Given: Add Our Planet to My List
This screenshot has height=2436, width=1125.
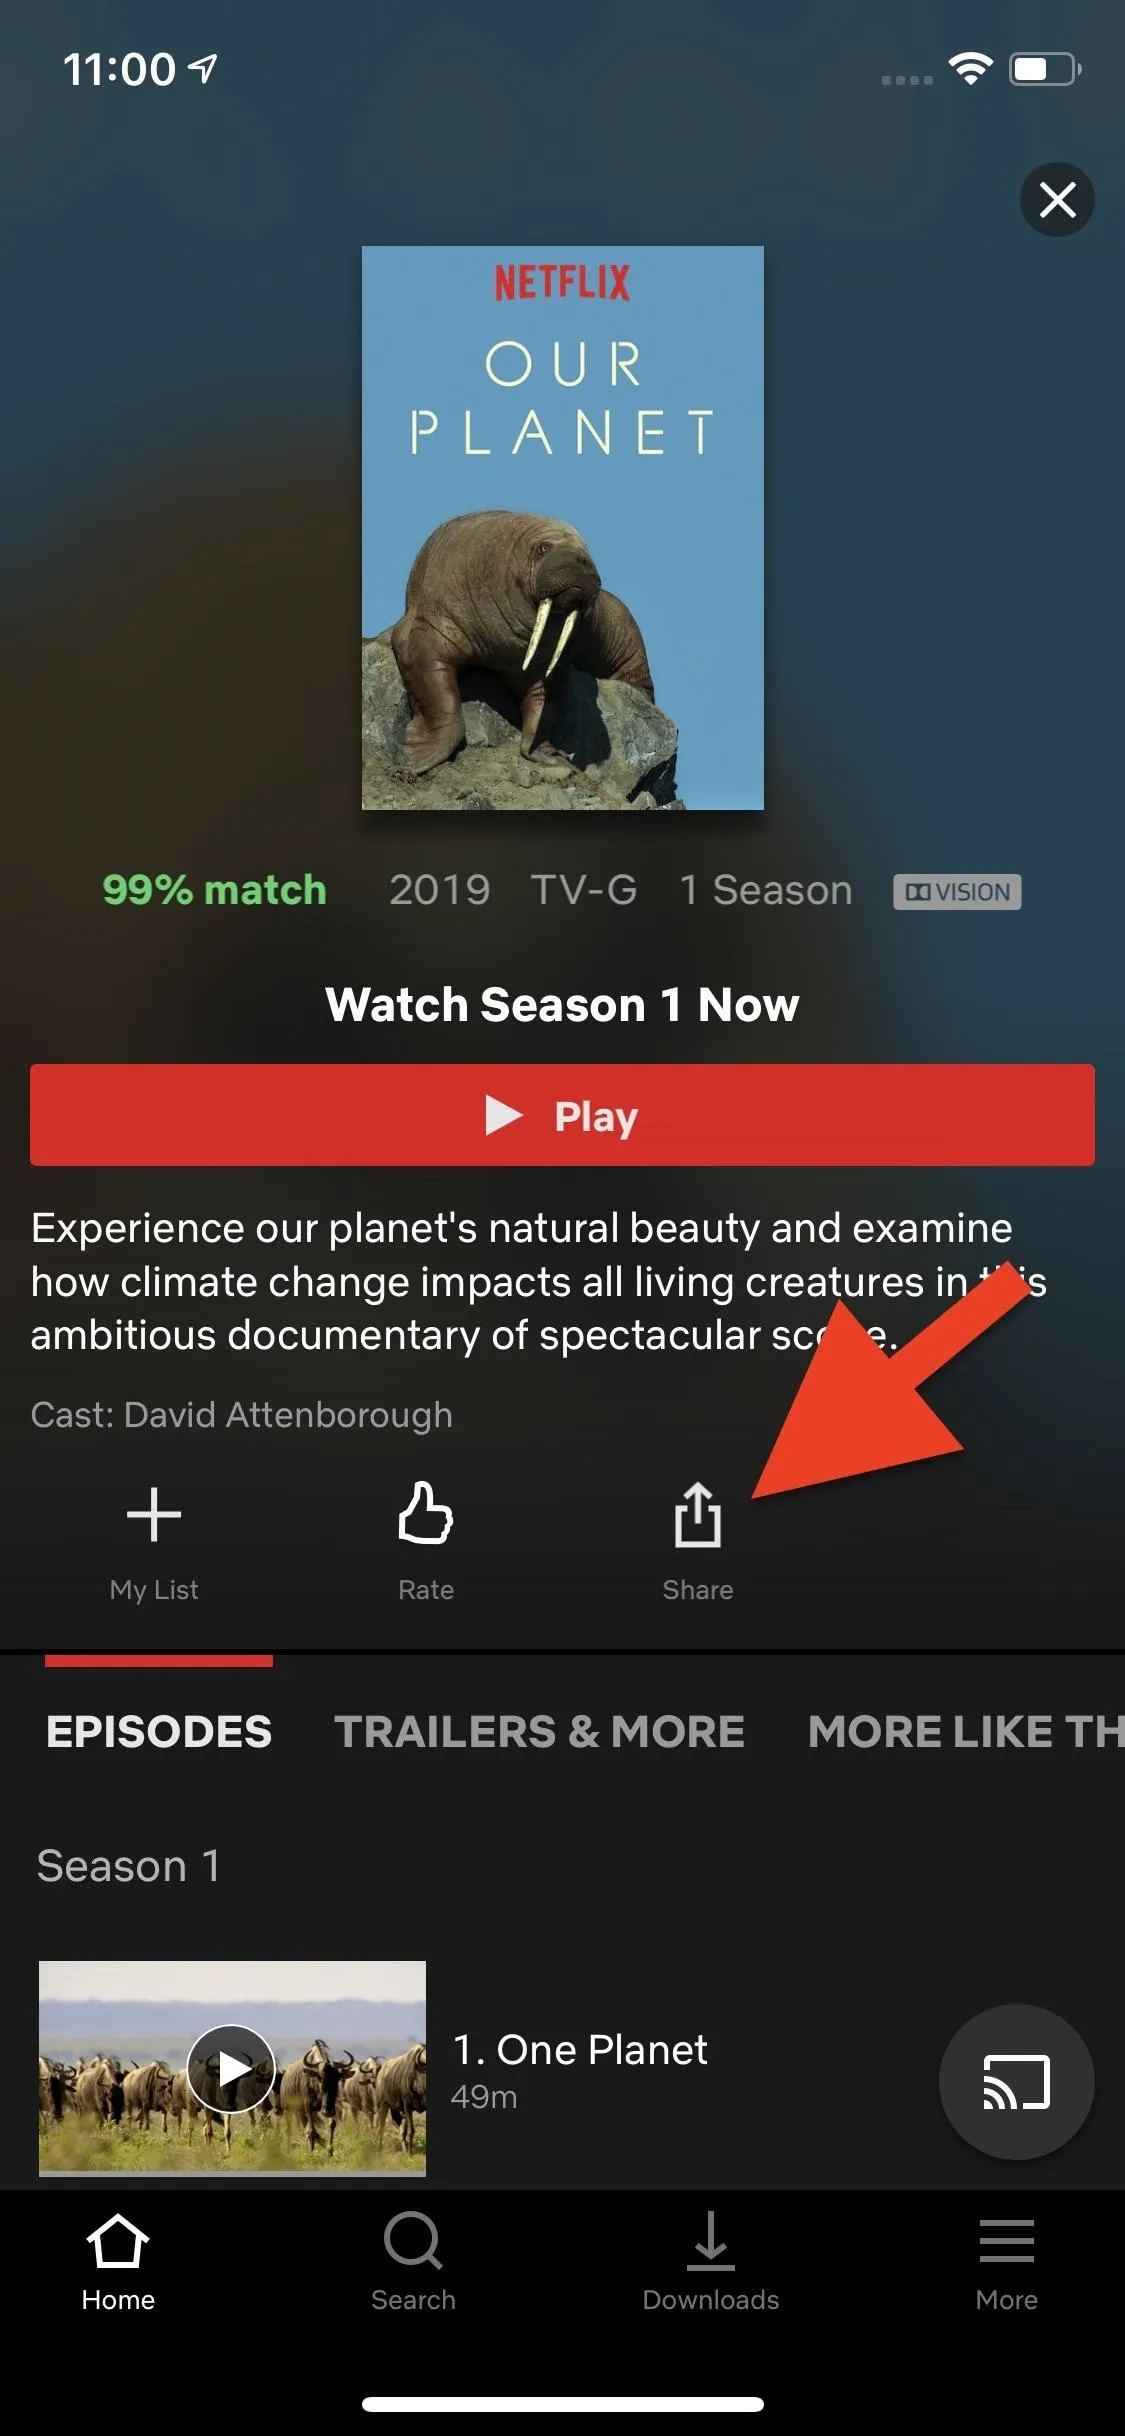Looking at the screenshot, I should coord(154,1515).
